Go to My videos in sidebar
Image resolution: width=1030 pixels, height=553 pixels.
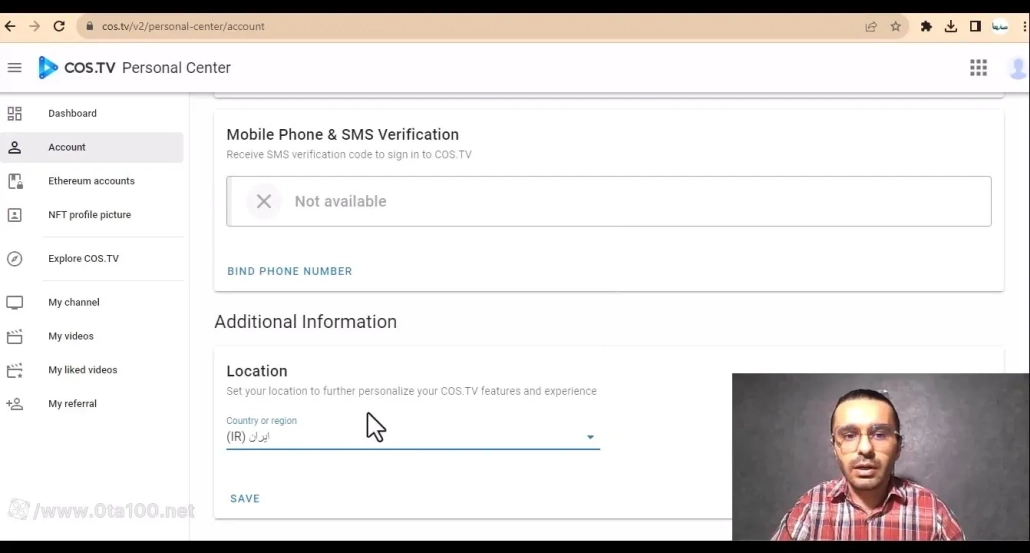(71, 337)
